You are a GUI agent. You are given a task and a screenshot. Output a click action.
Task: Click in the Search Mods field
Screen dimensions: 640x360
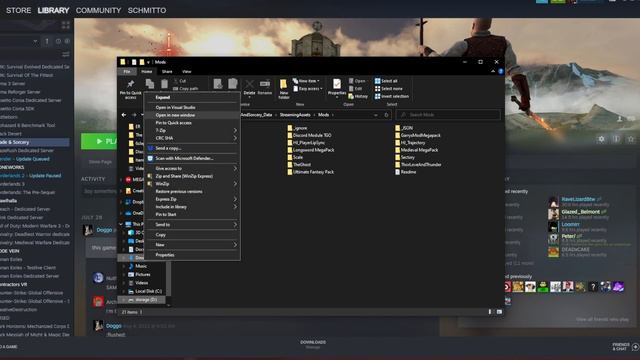pyautogui.click(x=448, y=115)
